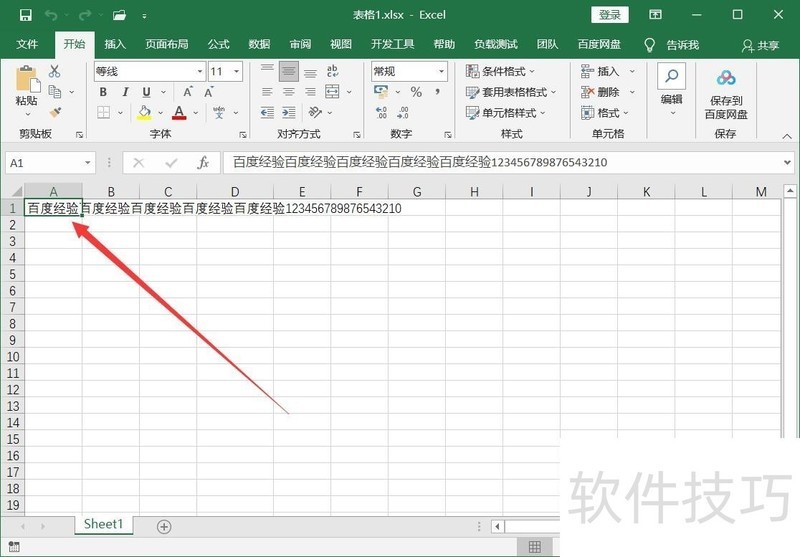The height and width of the screenshot is (557, 800).
Task: Merge and center the selected cells
Action: 332,92
